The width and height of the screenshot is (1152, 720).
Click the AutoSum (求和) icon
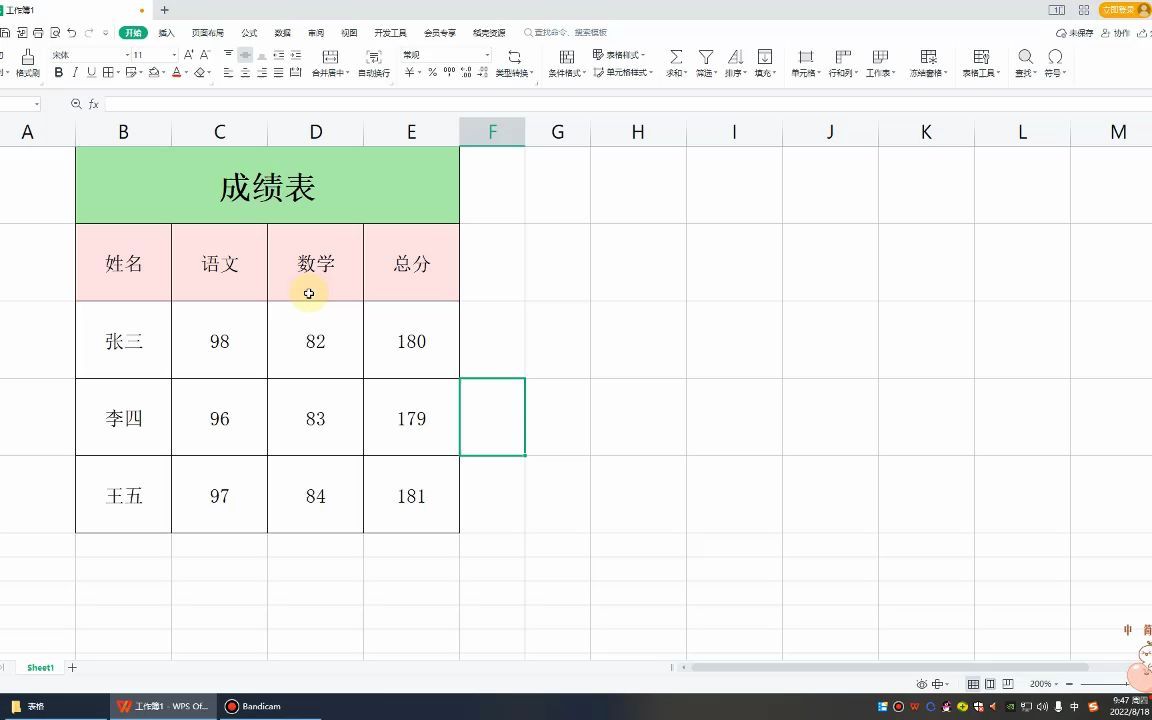[x=676, y=58]
